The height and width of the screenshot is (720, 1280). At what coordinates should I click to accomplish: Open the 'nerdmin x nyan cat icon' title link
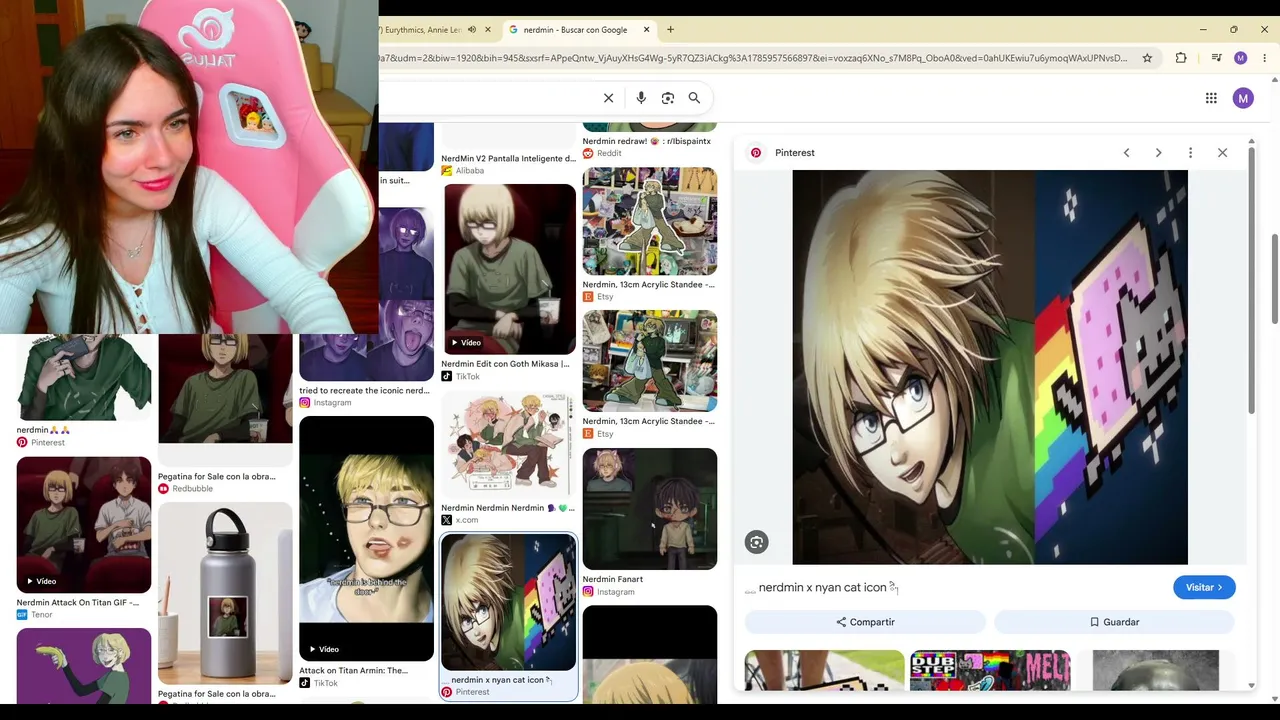[823, 588]
